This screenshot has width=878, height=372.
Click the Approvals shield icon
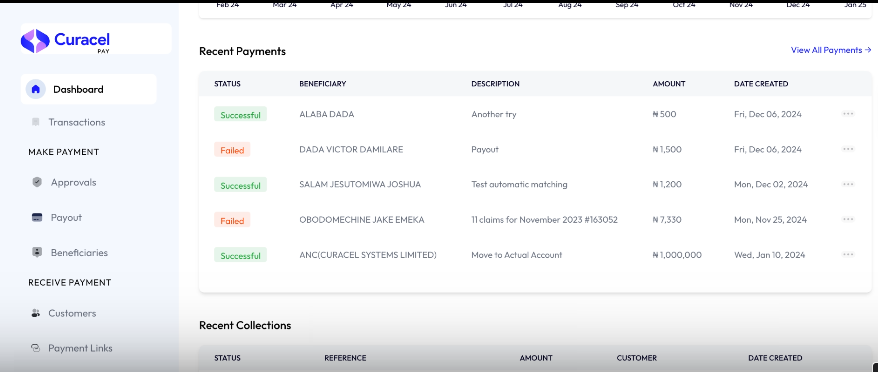click(x=37, y=182)
